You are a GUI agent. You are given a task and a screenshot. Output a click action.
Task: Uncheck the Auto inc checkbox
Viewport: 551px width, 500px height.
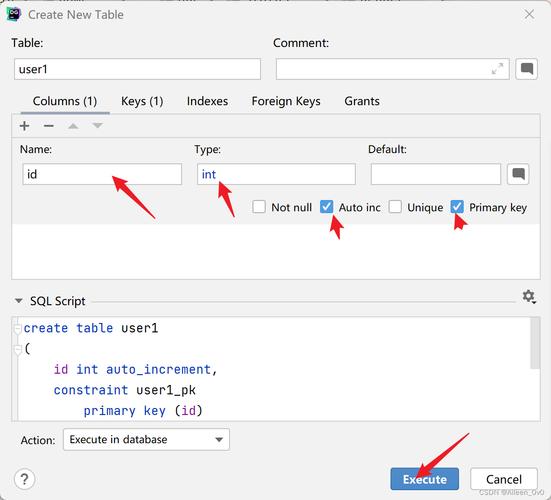click(326, 207)
